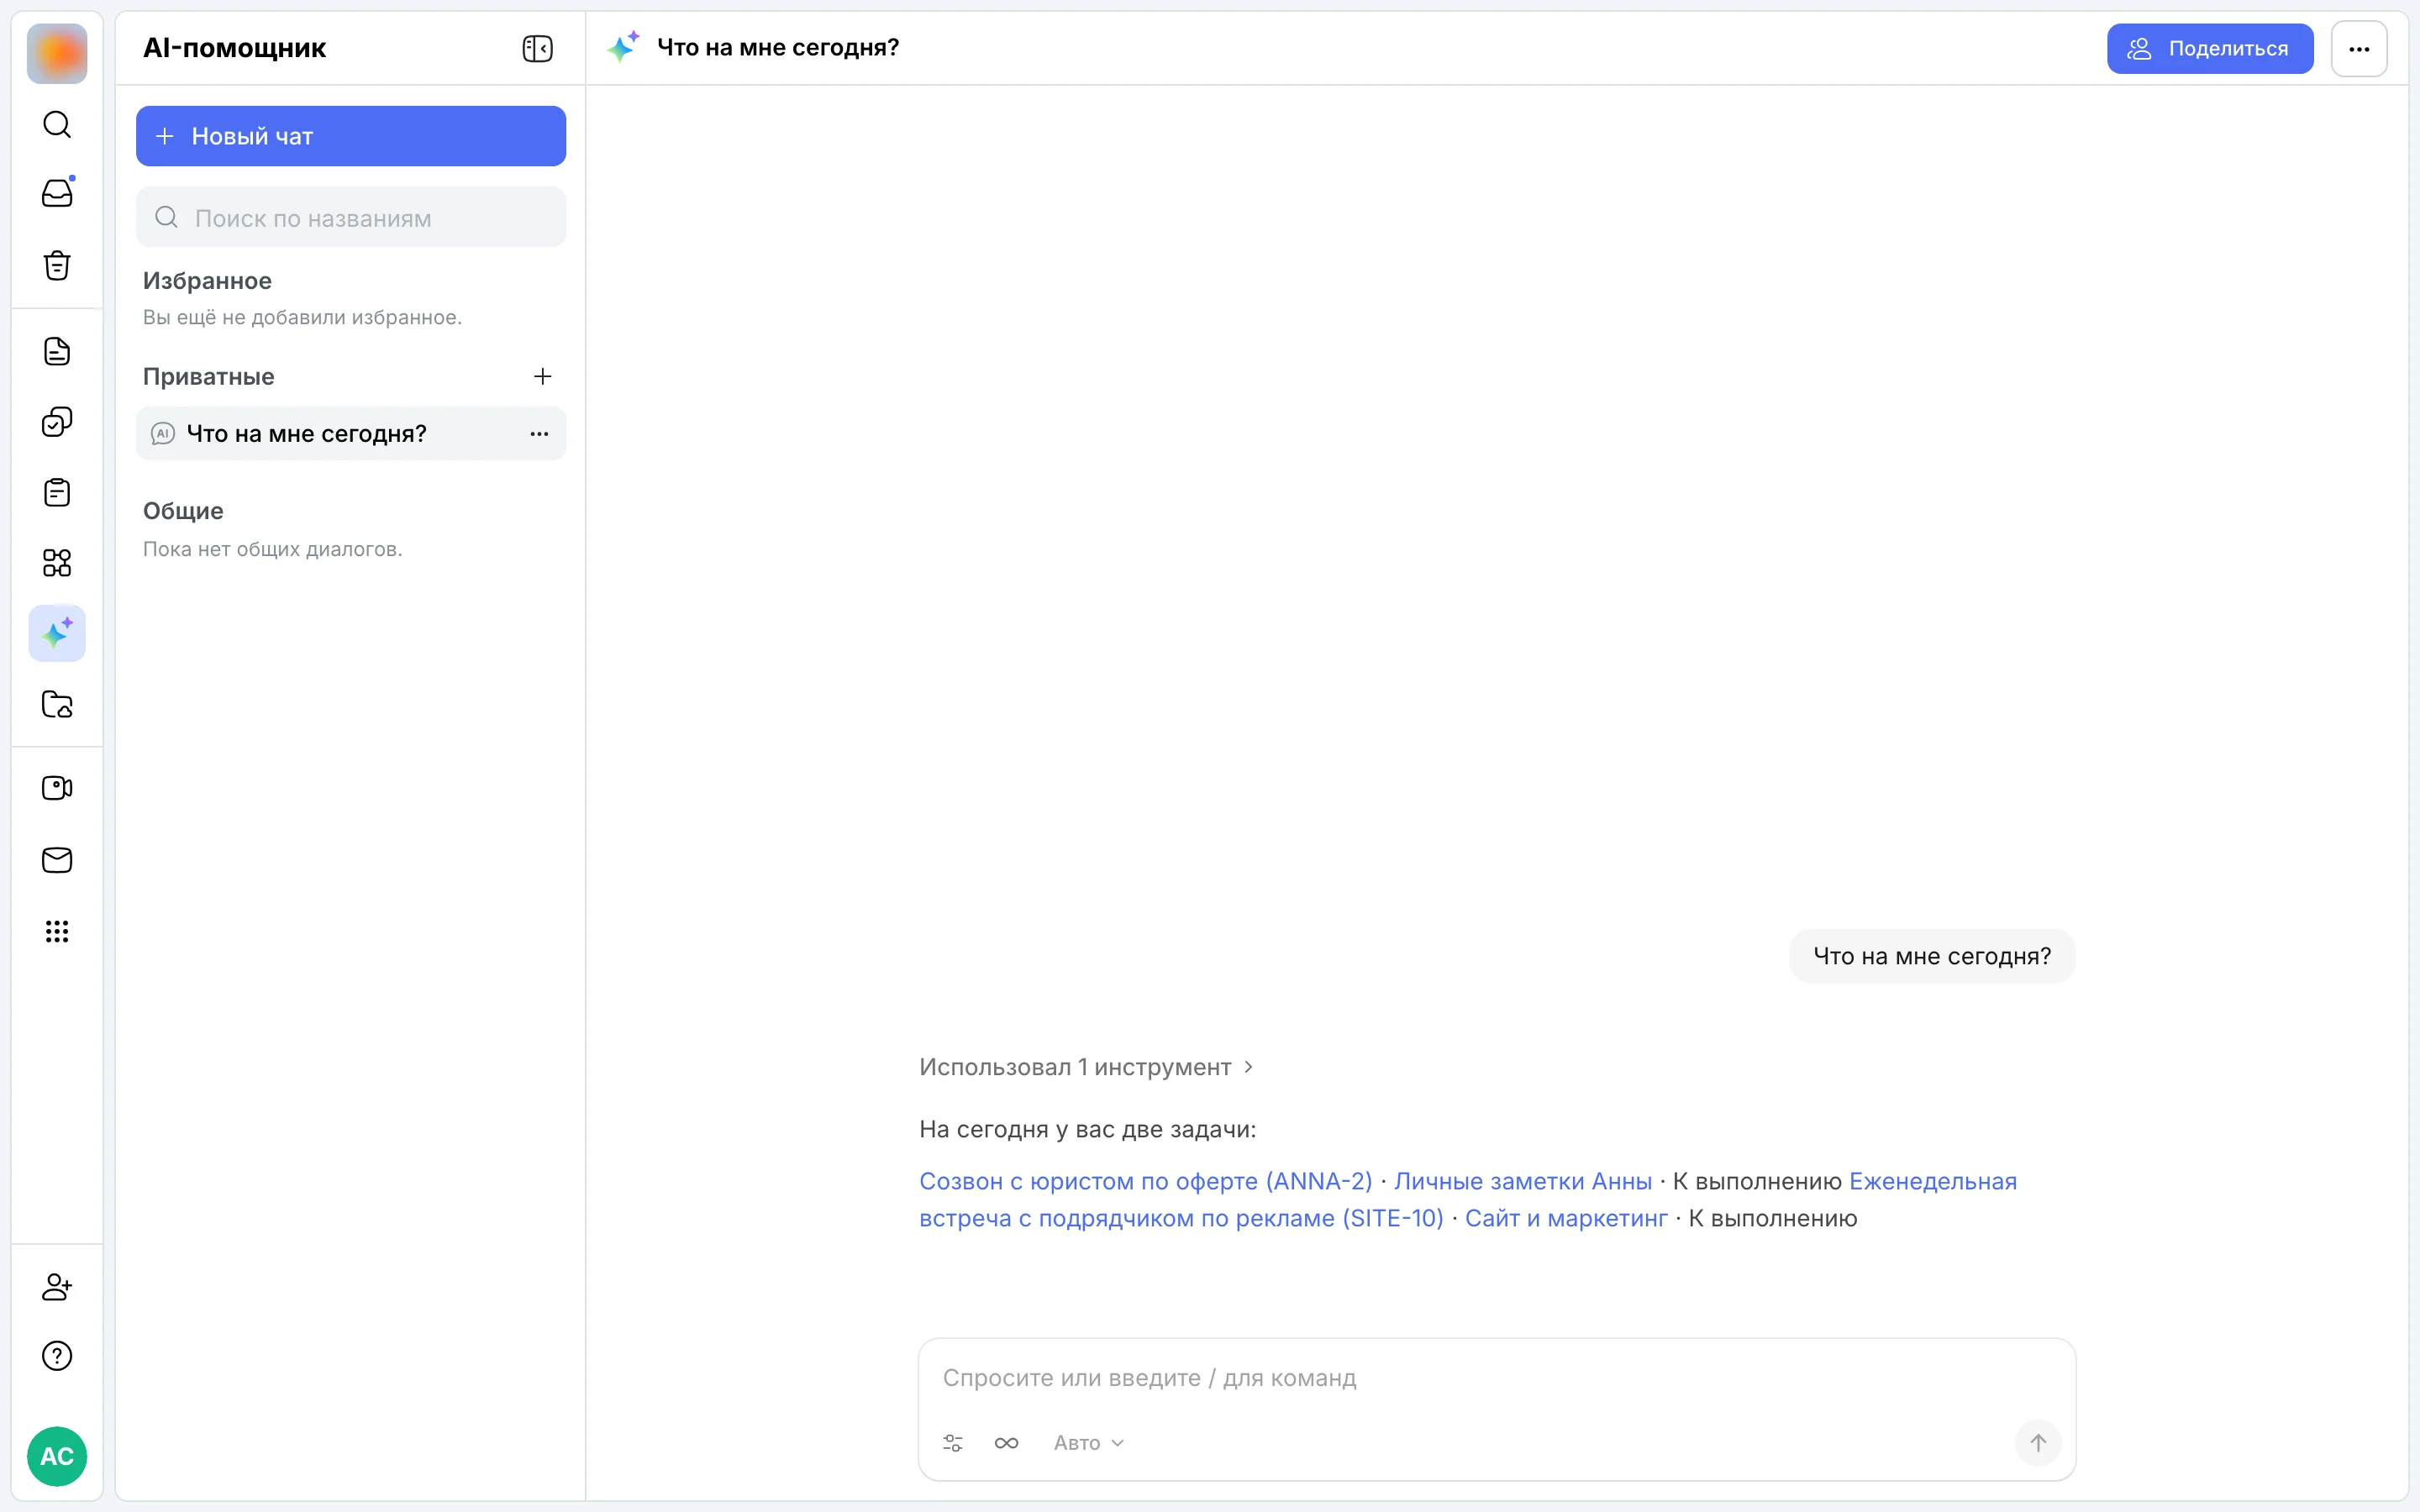The image size is (2420, 1512).
Task: Click the user message bubble Что на мне сегодня?
Action: (x=1932, y=956)
